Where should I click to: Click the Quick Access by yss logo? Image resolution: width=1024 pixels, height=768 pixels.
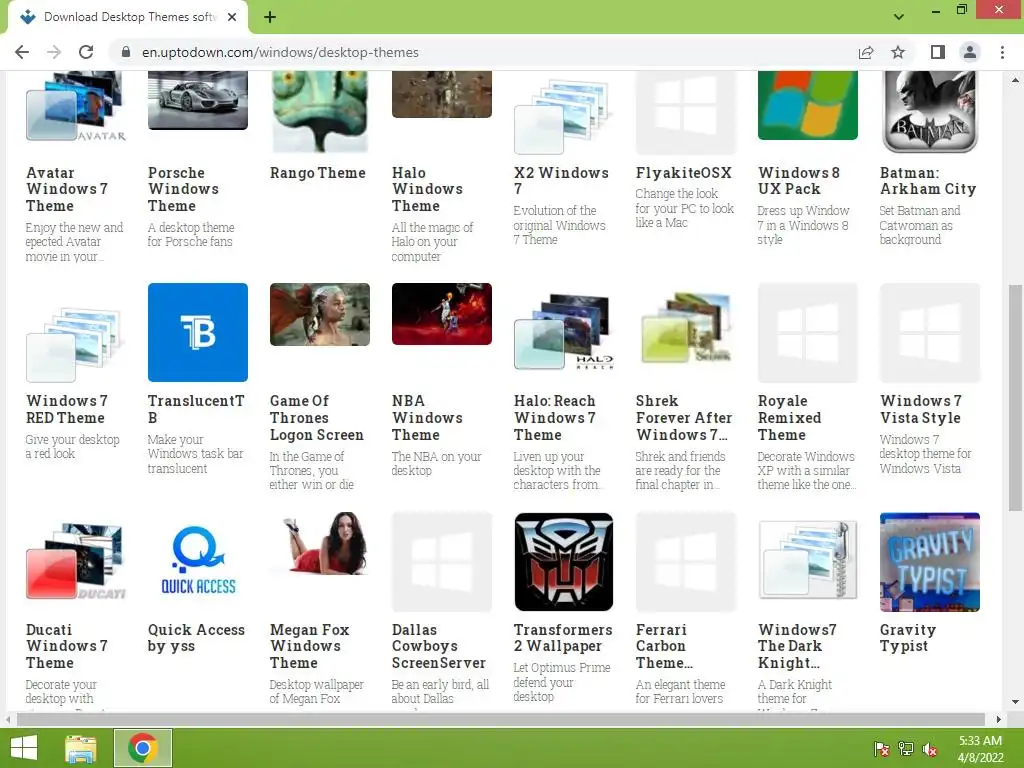point(198,560)
